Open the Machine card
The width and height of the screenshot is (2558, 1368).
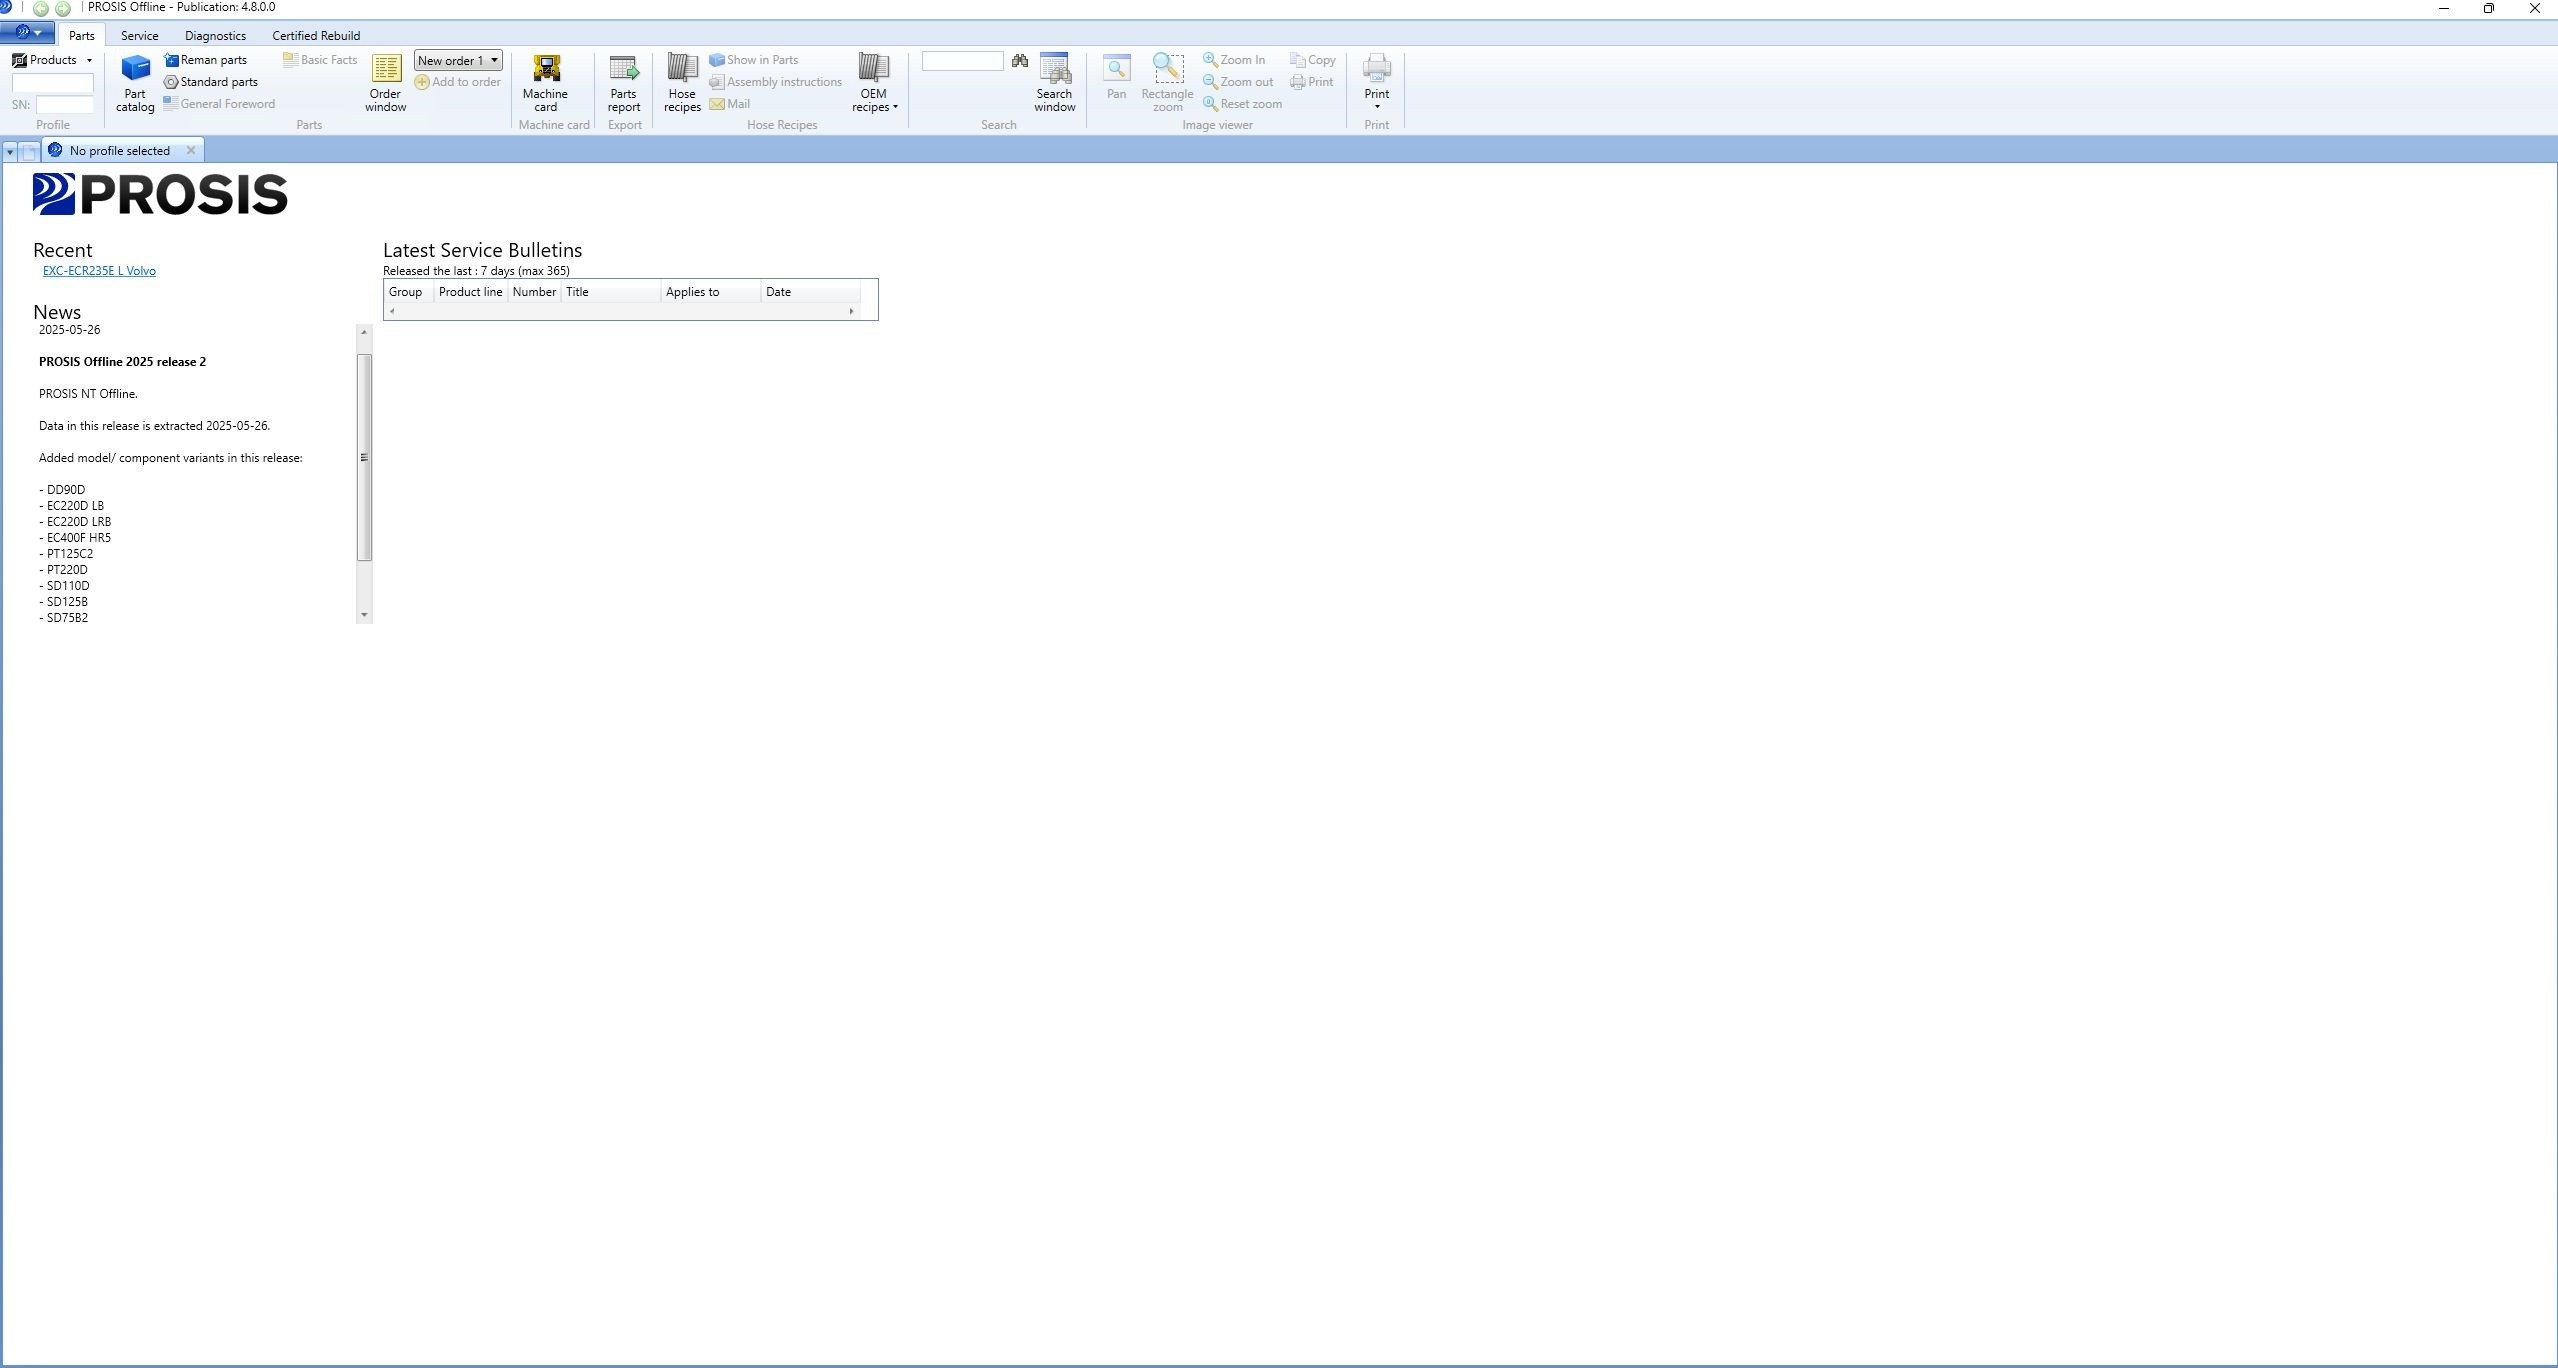coord(545,83)
